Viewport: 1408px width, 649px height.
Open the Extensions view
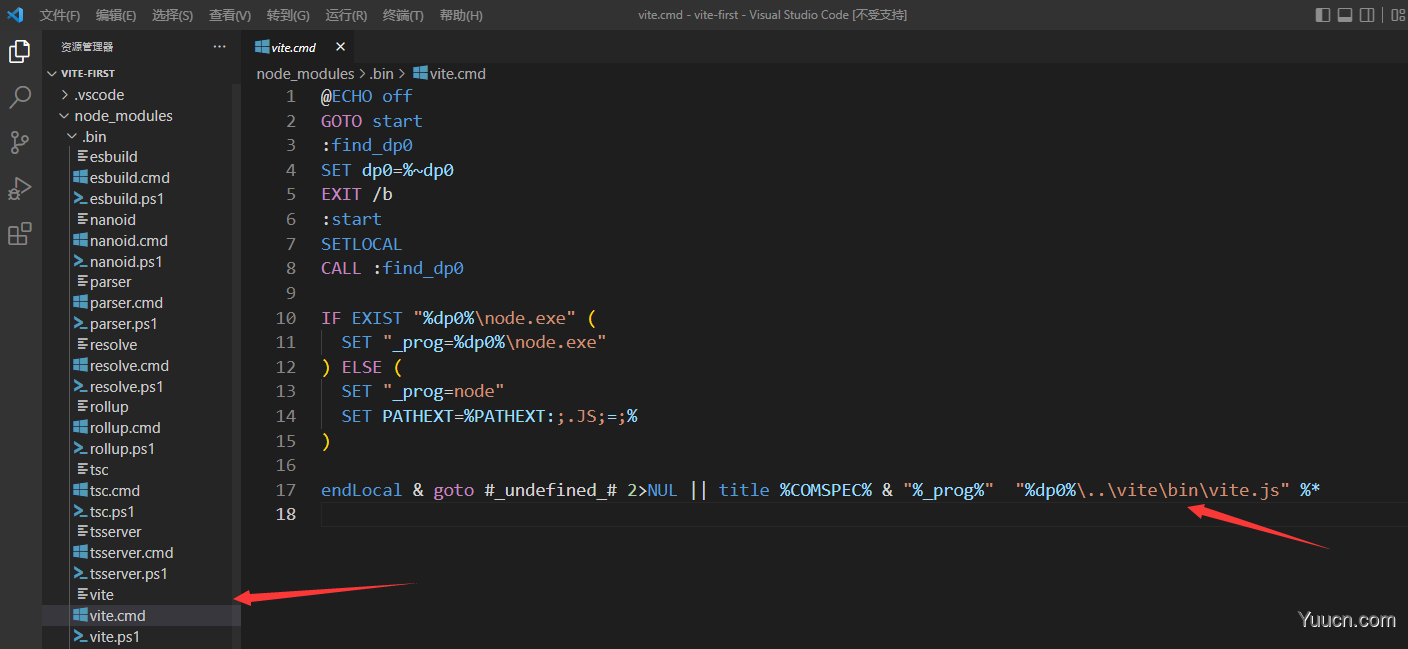click(19, 234)
